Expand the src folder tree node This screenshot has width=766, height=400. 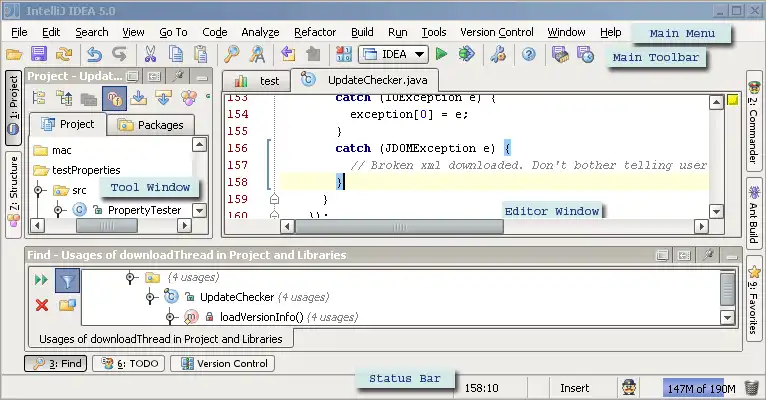click(38, 190)
